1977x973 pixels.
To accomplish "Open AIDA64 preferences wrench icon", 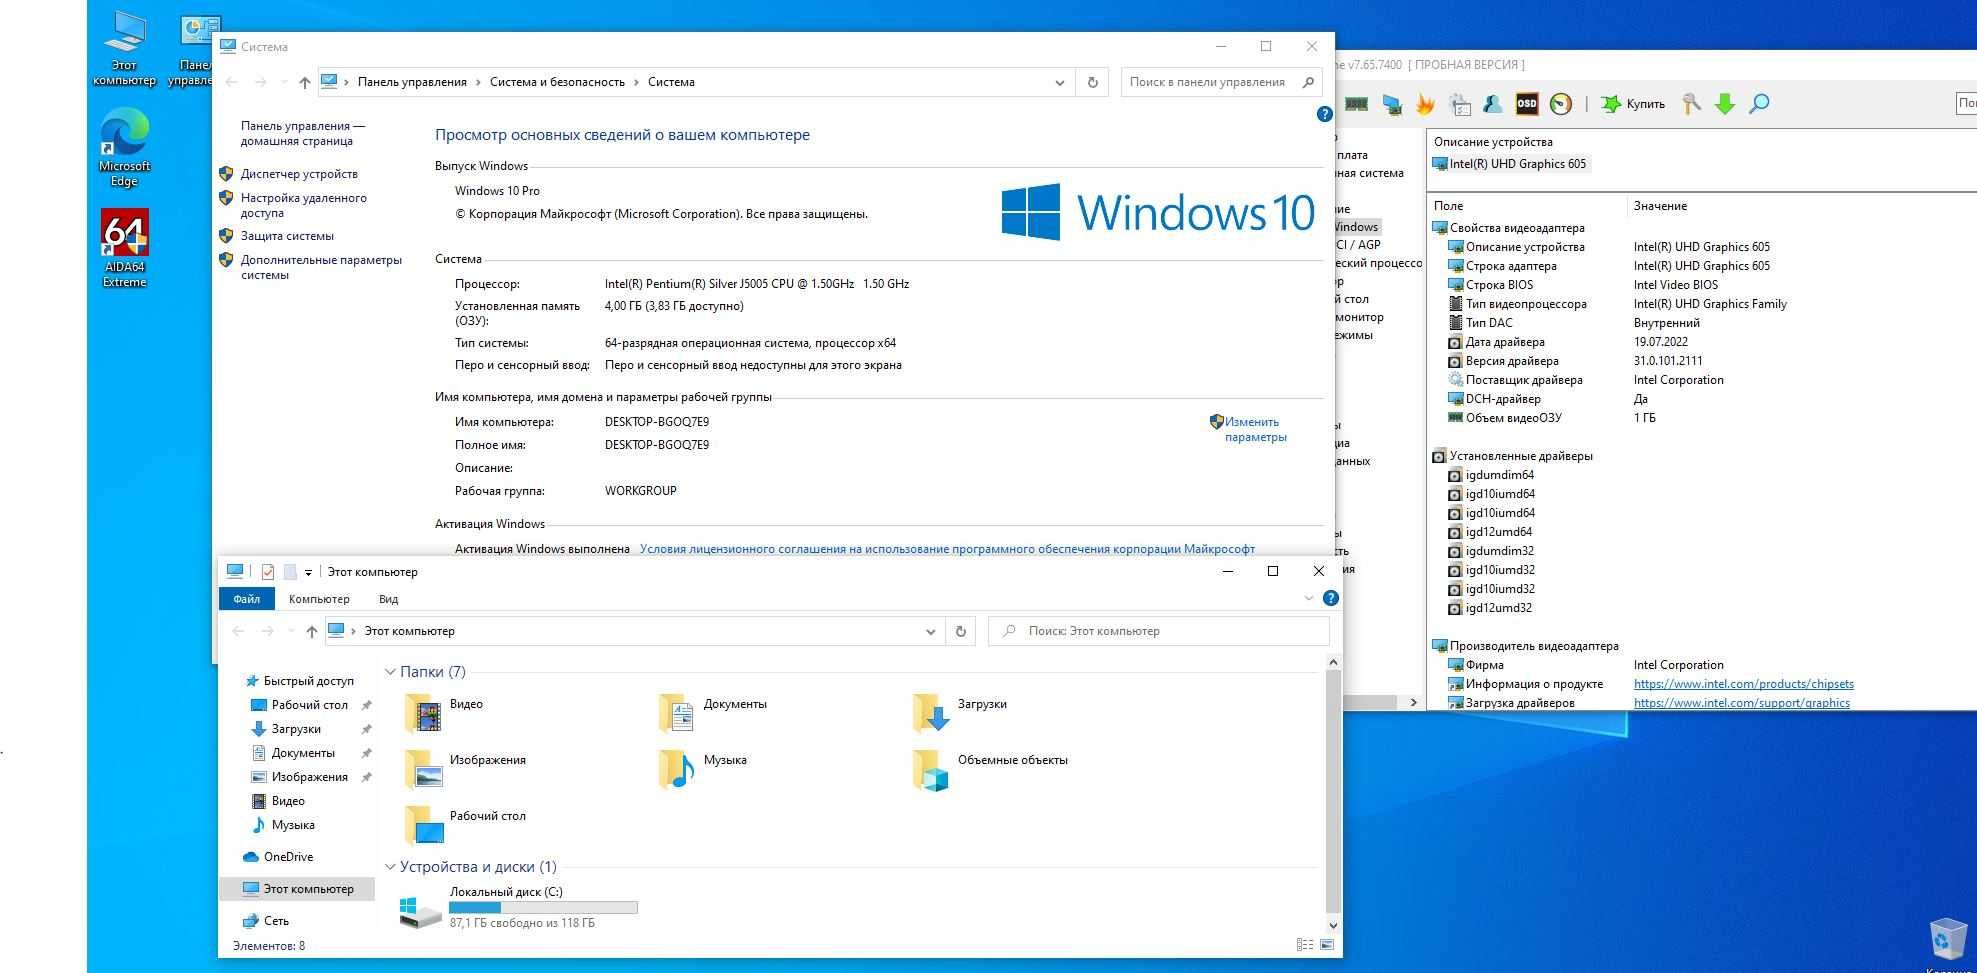I will (x=1691, y=104).
